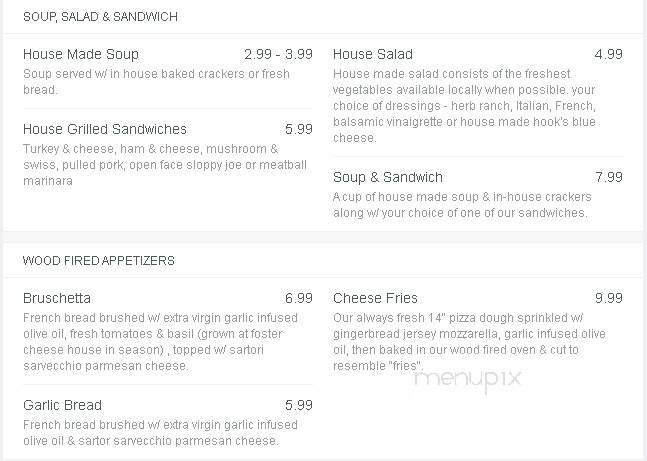
Task: Select the House Made Soup item title
Action: 81,54
